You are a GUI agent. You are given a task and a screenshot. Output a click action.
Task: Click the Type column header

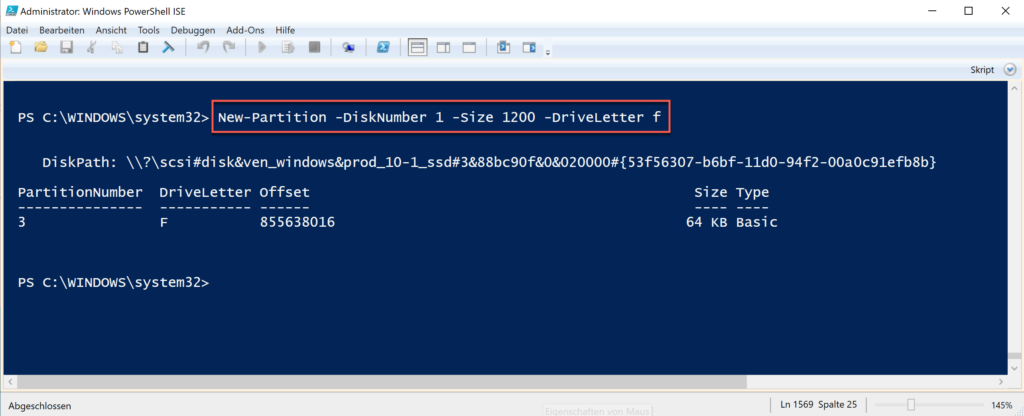(752, 193)
